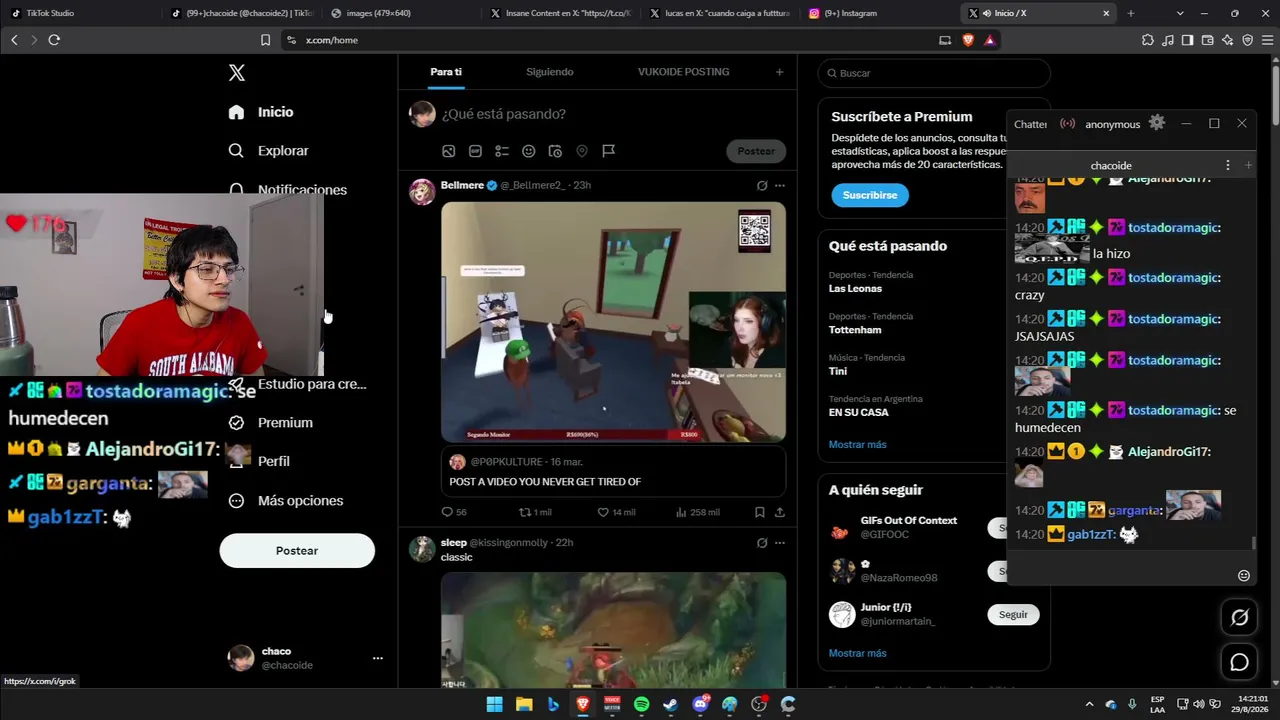Switch to the VUKOIDE POSTING tab
The height and width of the screenshot is (720, 1280).
[x=684, y=72]
